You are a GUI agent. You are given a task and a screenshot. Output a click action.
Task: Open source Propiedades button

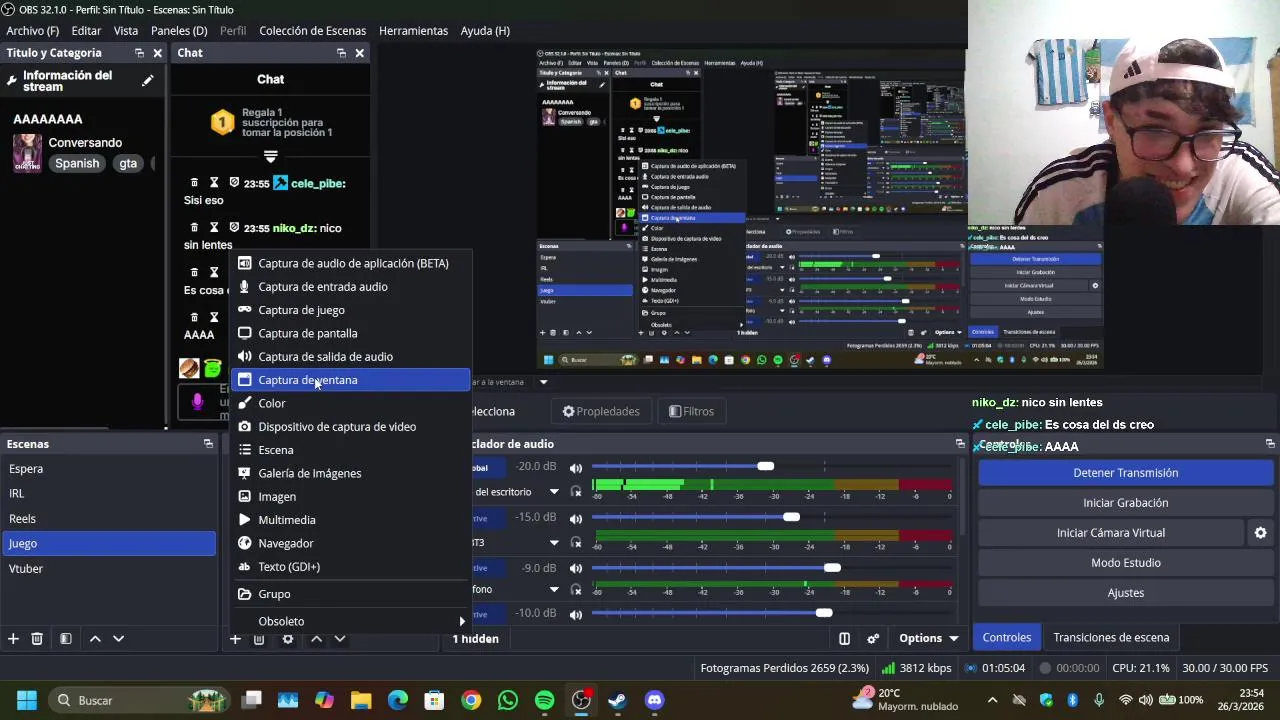[x=600, y=411]
